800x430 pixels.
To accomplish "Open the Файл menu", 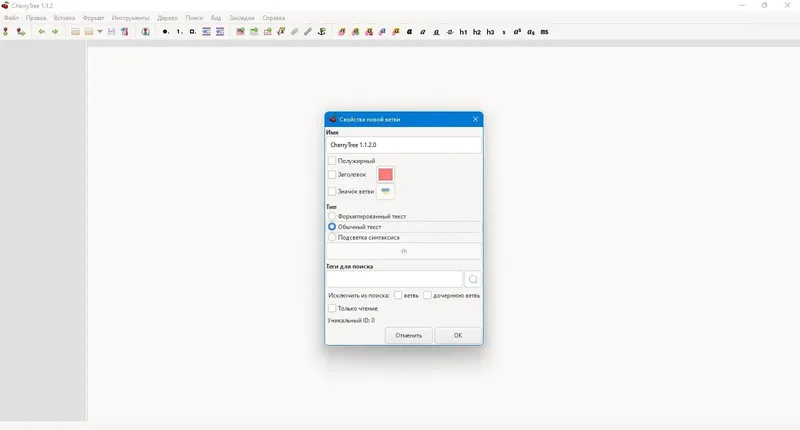I will click(x=11, y=18).
